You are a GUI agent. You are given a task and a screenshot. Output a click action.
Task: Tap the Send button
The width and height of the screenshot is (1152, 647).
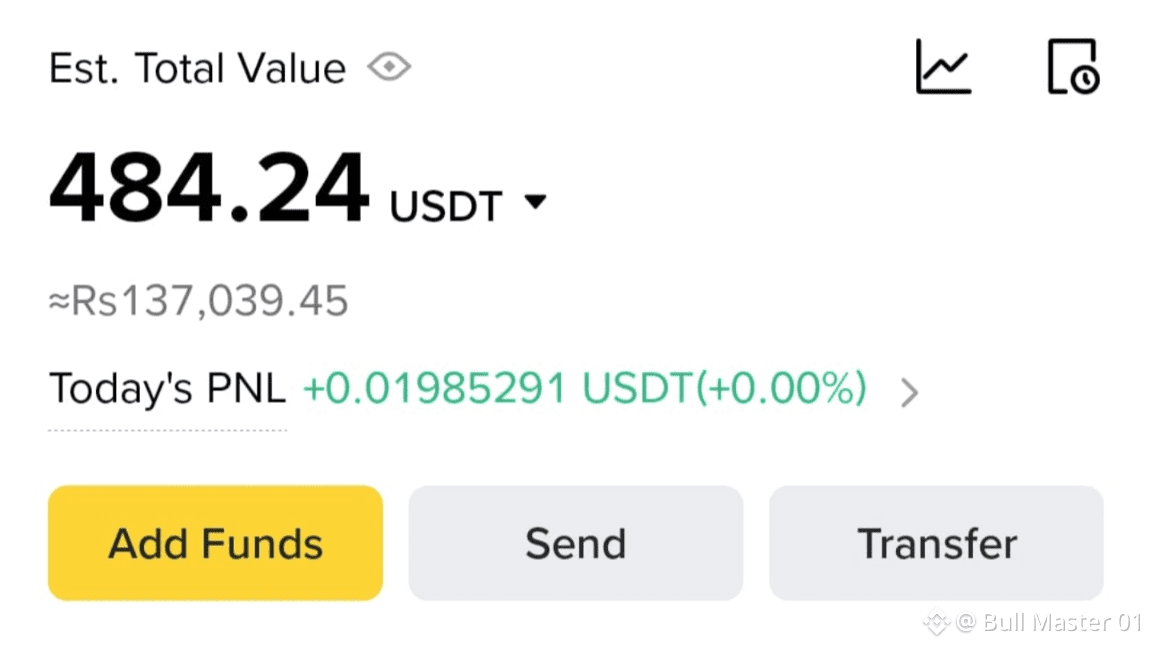(x=575, y=543)
